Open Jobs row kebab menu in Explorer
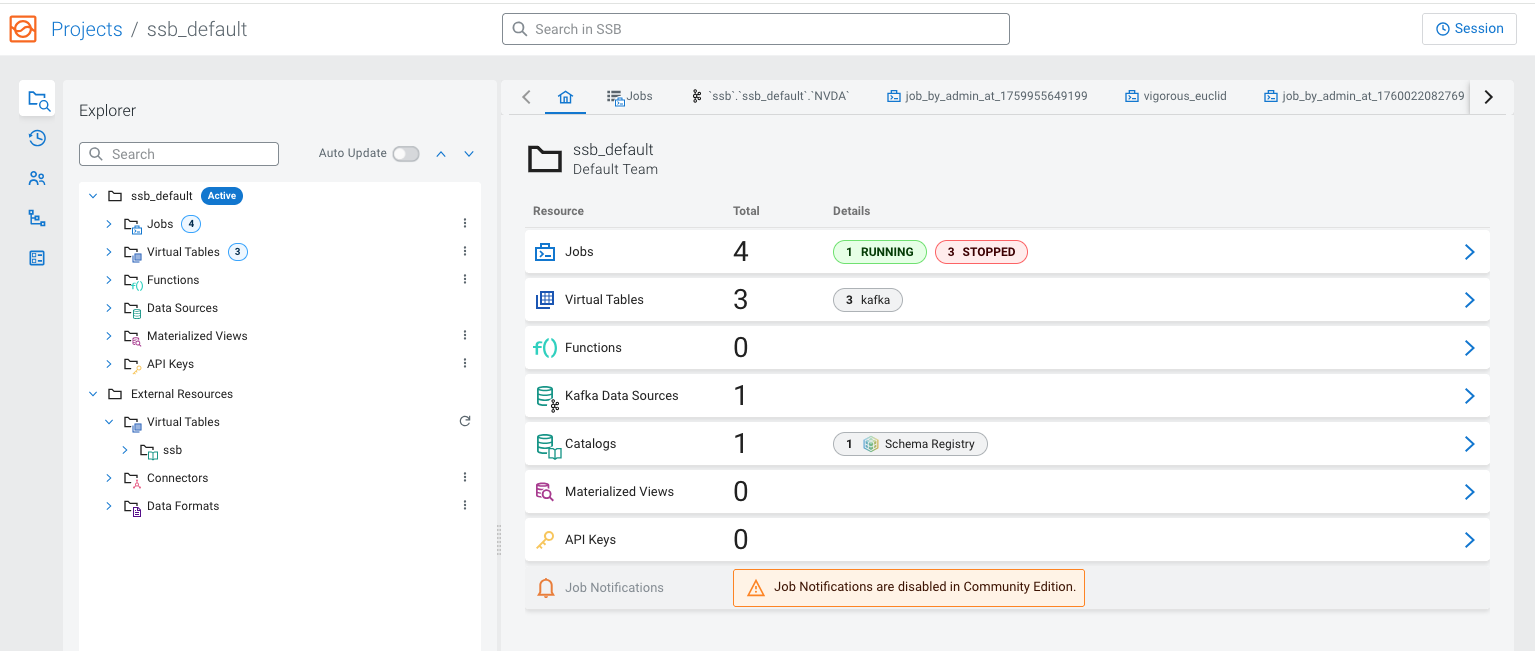 point(465,224)
